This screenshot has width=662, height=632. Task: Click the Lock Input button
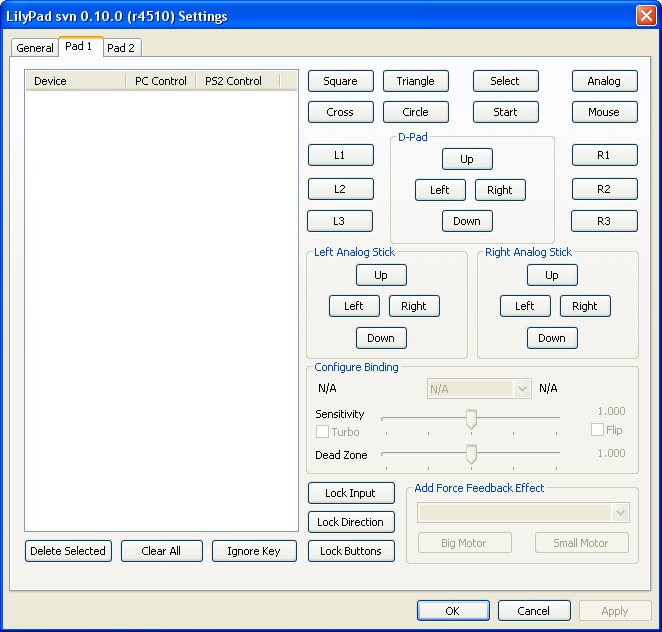click(351, 493)
